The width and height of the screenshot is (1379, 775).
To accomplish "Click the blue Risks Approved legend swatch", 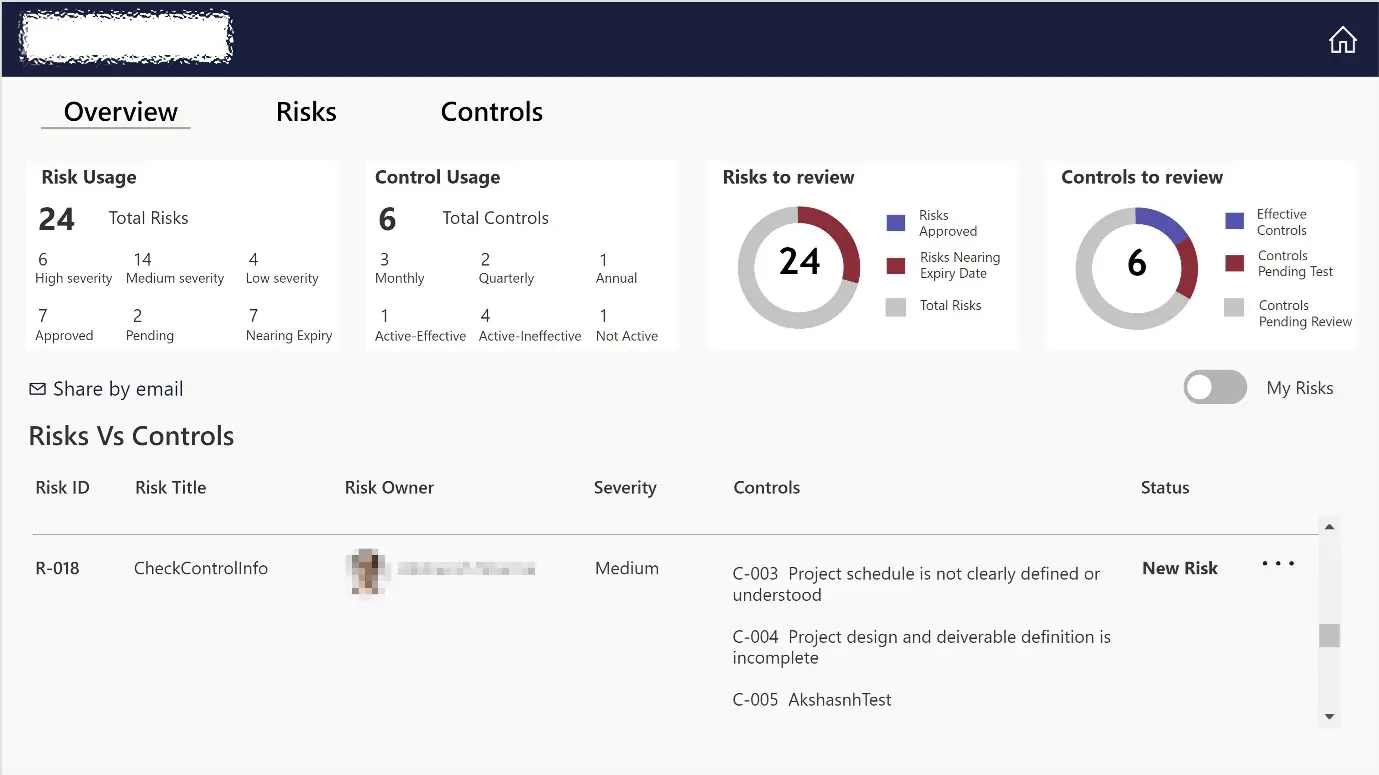I will click(895, 223).
